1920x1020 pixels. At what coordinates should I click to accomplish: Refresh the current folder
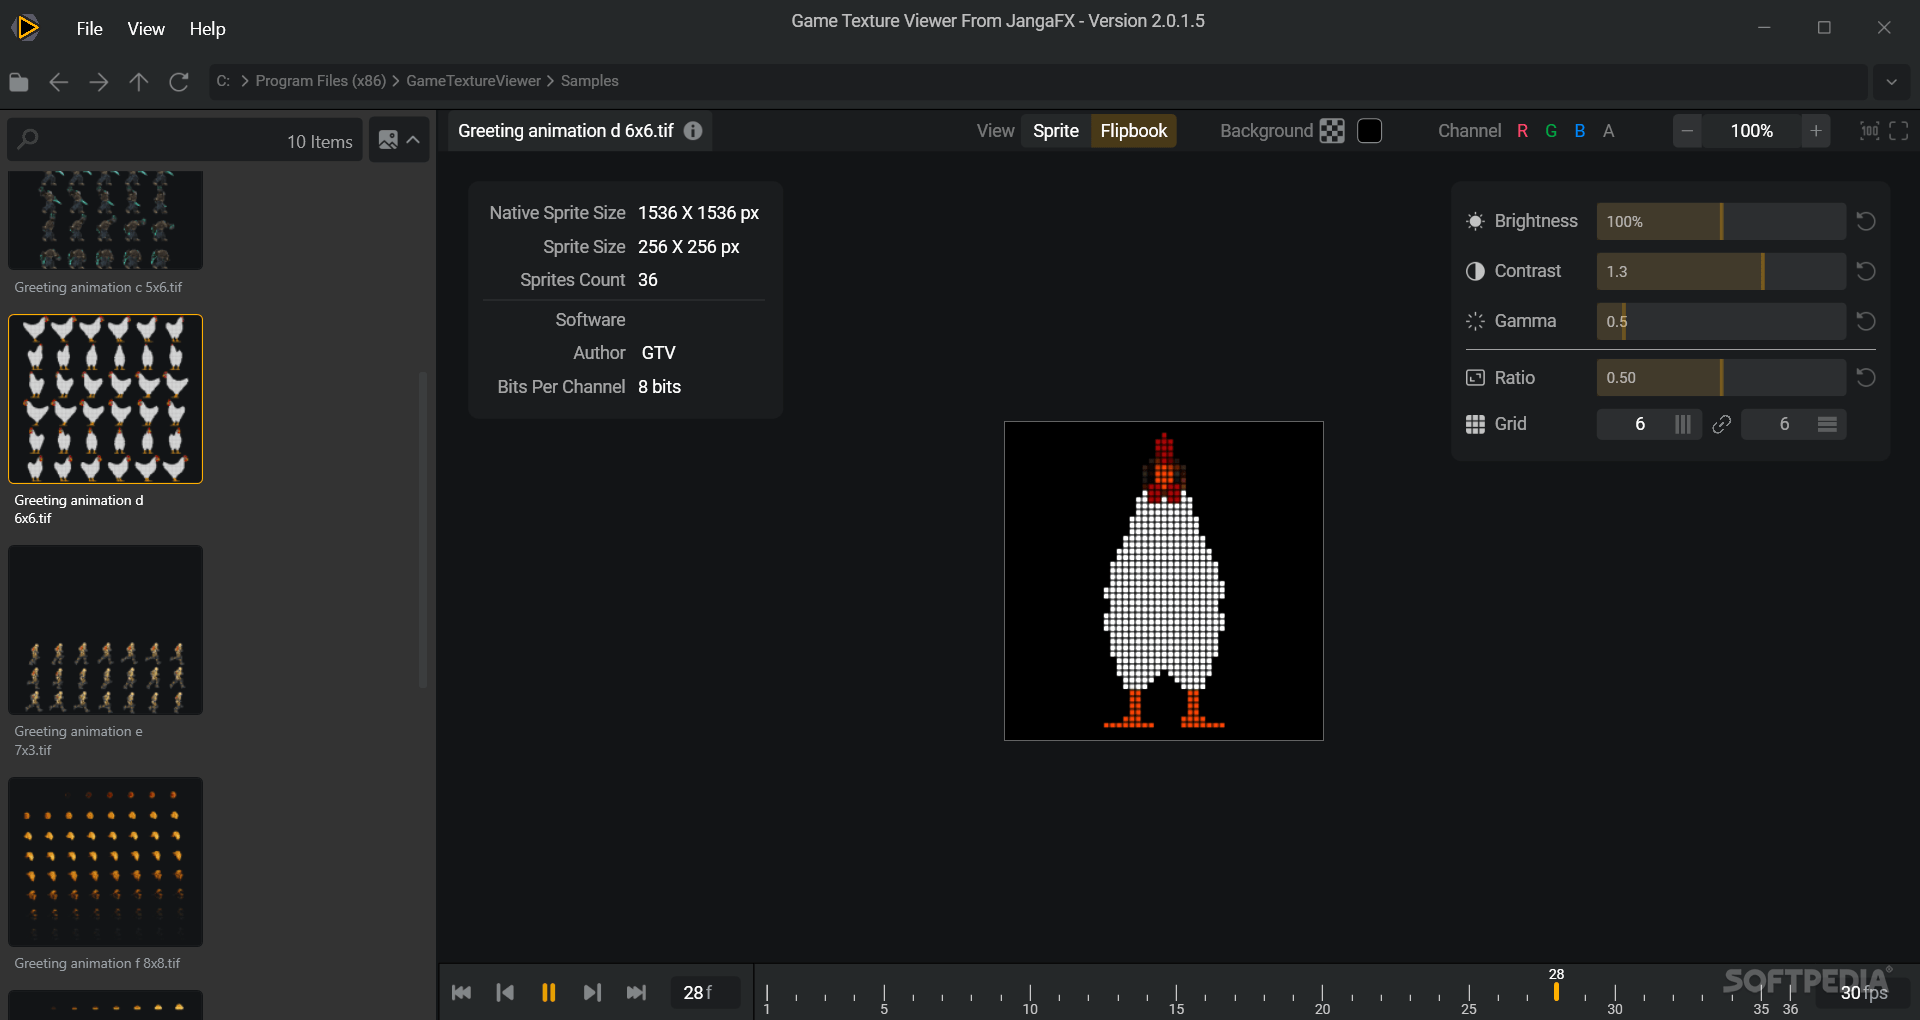(x=179, y=82)
